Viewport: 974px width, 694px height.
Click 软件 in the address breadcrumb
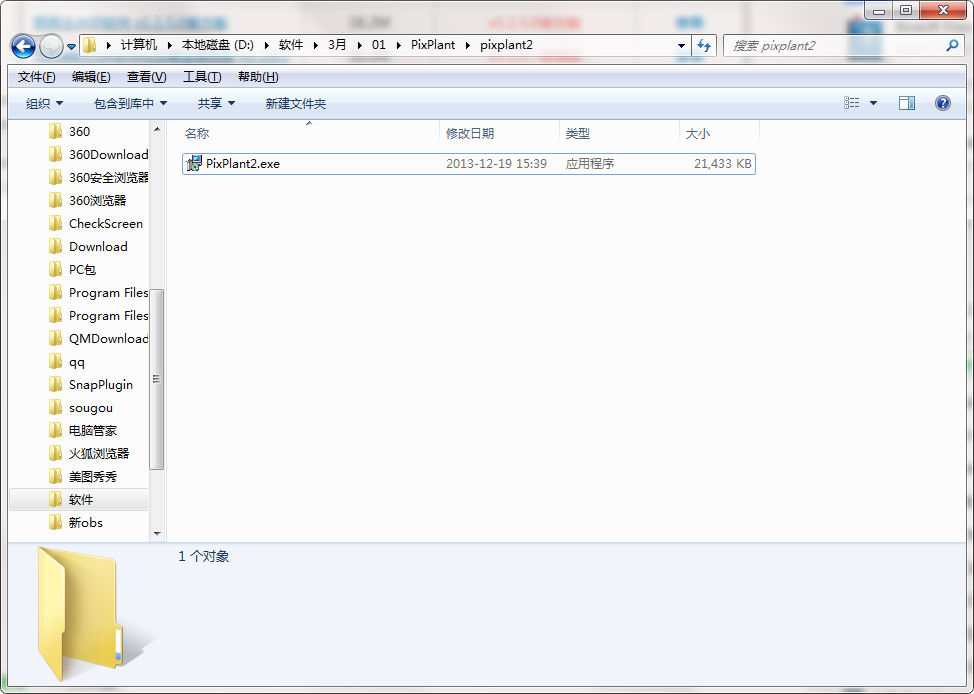[291, 45]
